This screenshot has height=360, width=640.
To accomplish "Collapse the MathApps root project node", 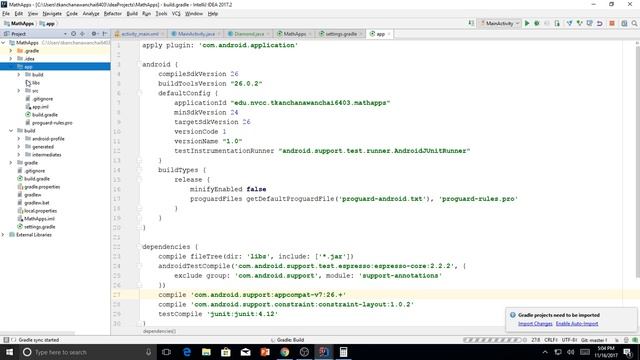I will [3, 42].
